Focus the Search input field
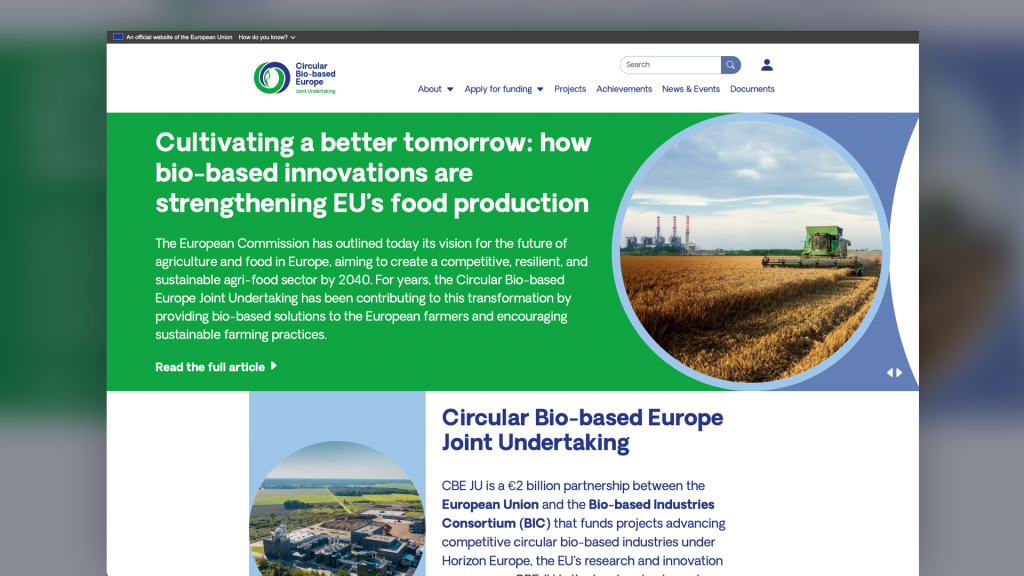This screenshot has width=1024, height=576. (670, 65)
